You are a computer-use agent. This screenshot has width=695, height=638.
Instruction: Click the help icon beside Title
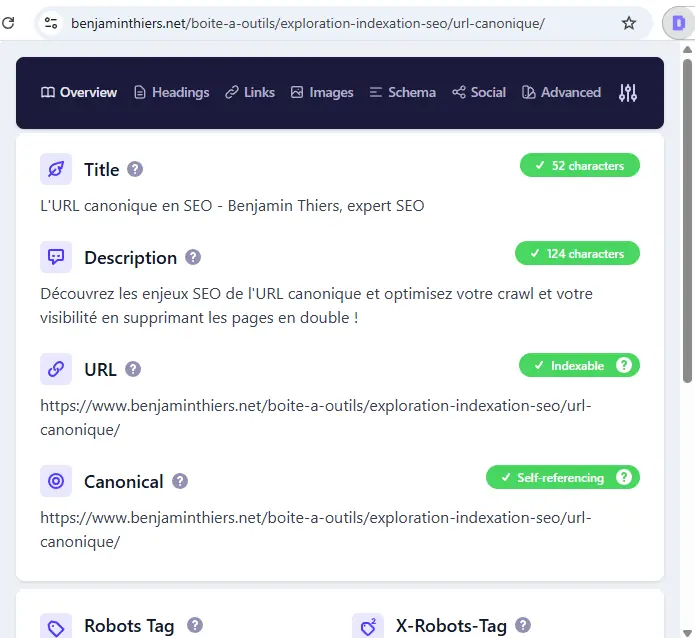135,169
